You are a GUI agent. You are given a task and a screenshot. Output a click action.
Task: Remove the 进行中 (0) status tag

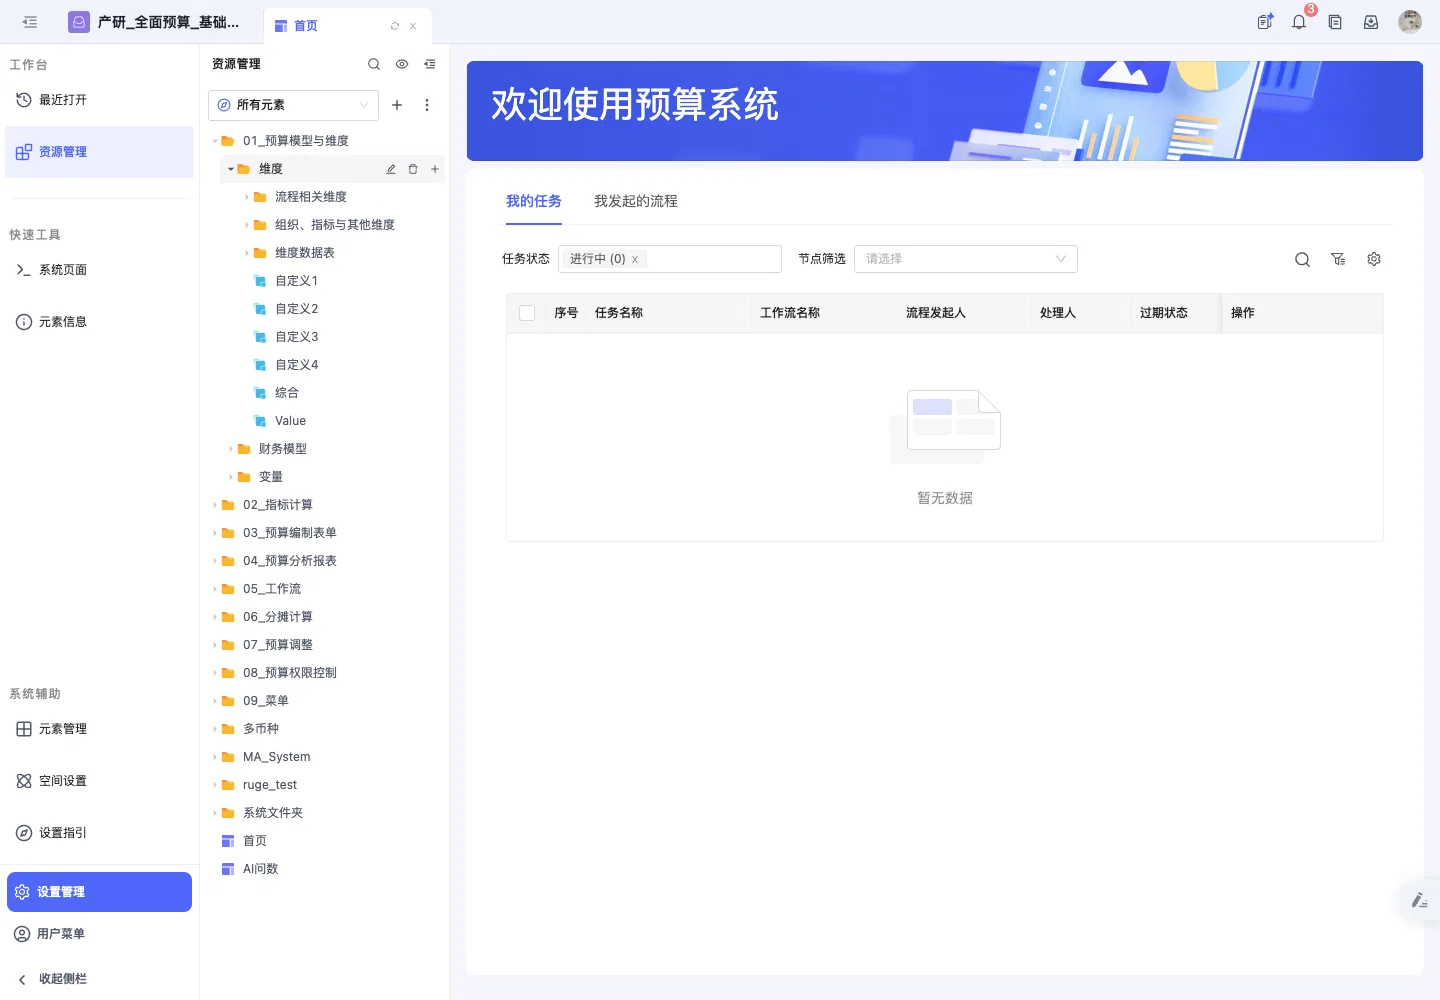(x=635, y=260)
